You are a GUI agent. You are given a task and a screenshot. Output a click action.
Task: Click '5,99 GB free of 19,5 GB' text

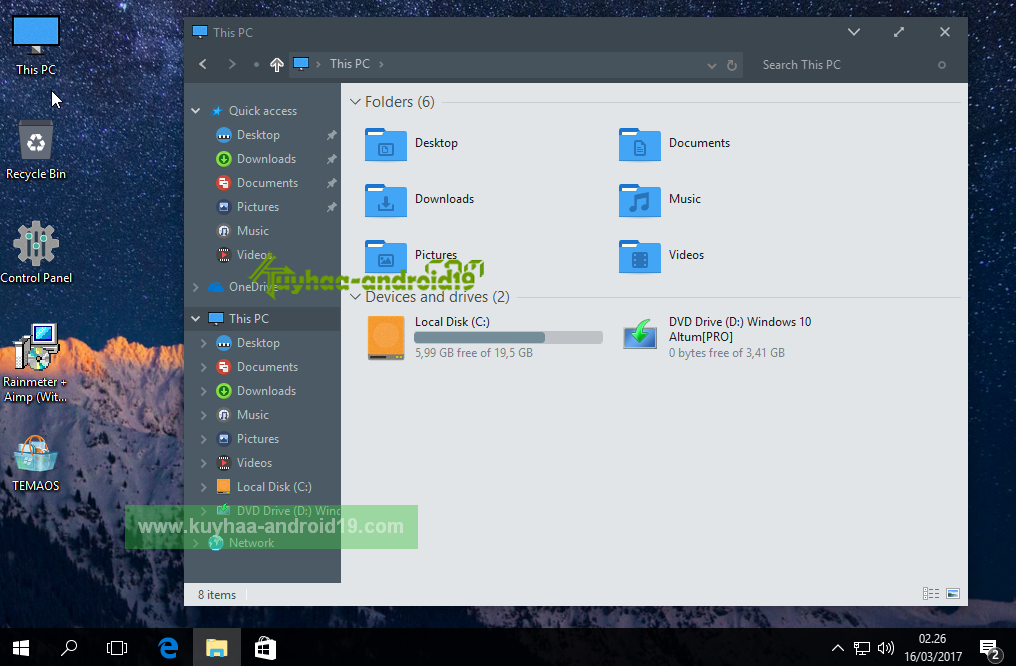tap(474, 353)
